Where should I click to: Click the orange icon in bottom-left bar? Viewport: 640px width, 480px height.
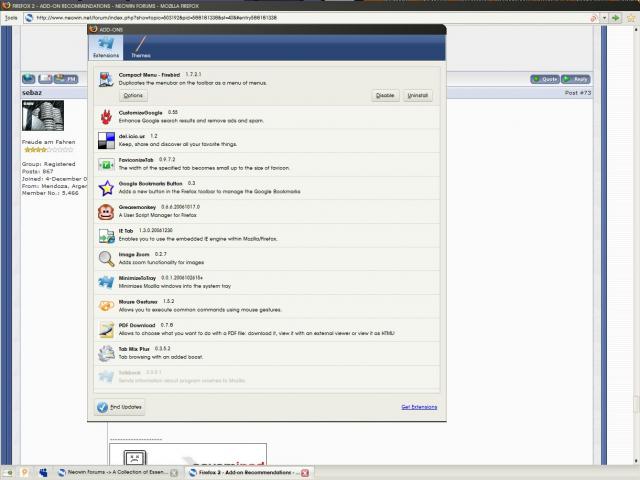[24, 473]
